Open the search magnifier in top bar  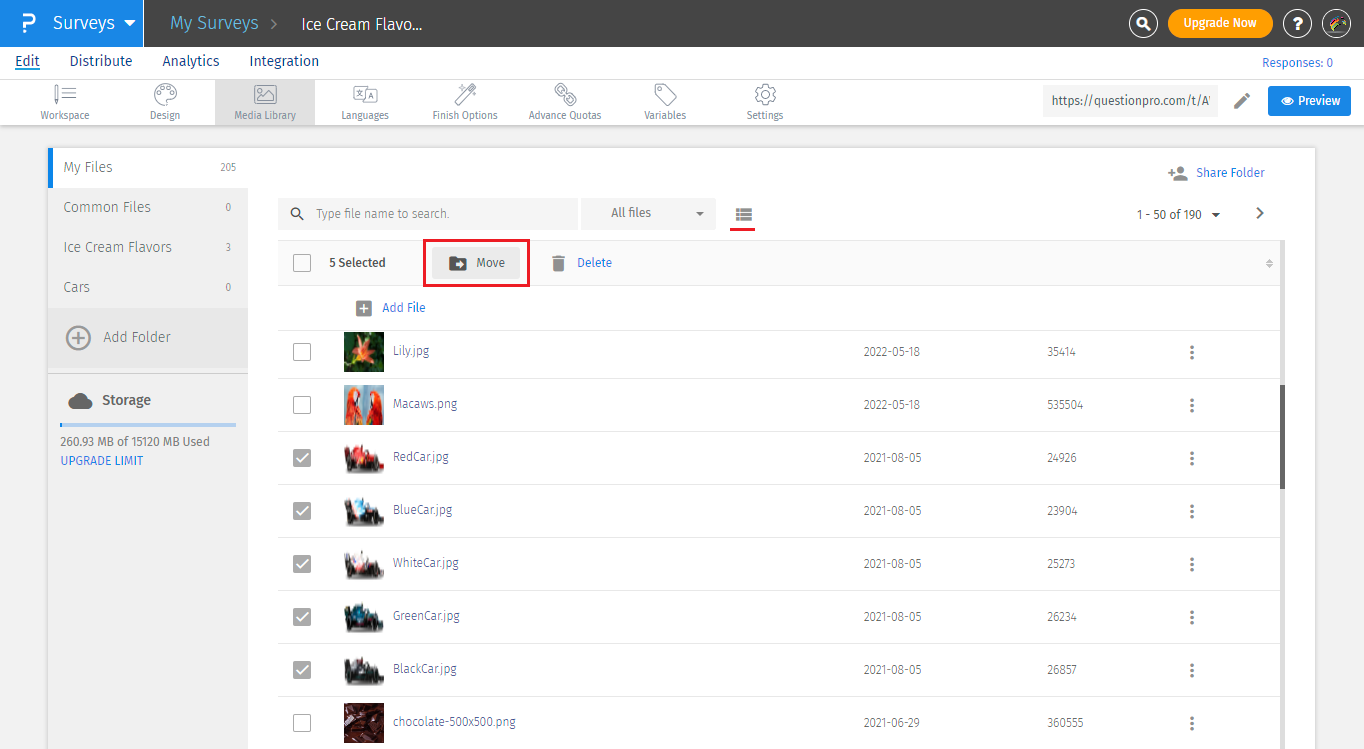(x=1143, y=23)
